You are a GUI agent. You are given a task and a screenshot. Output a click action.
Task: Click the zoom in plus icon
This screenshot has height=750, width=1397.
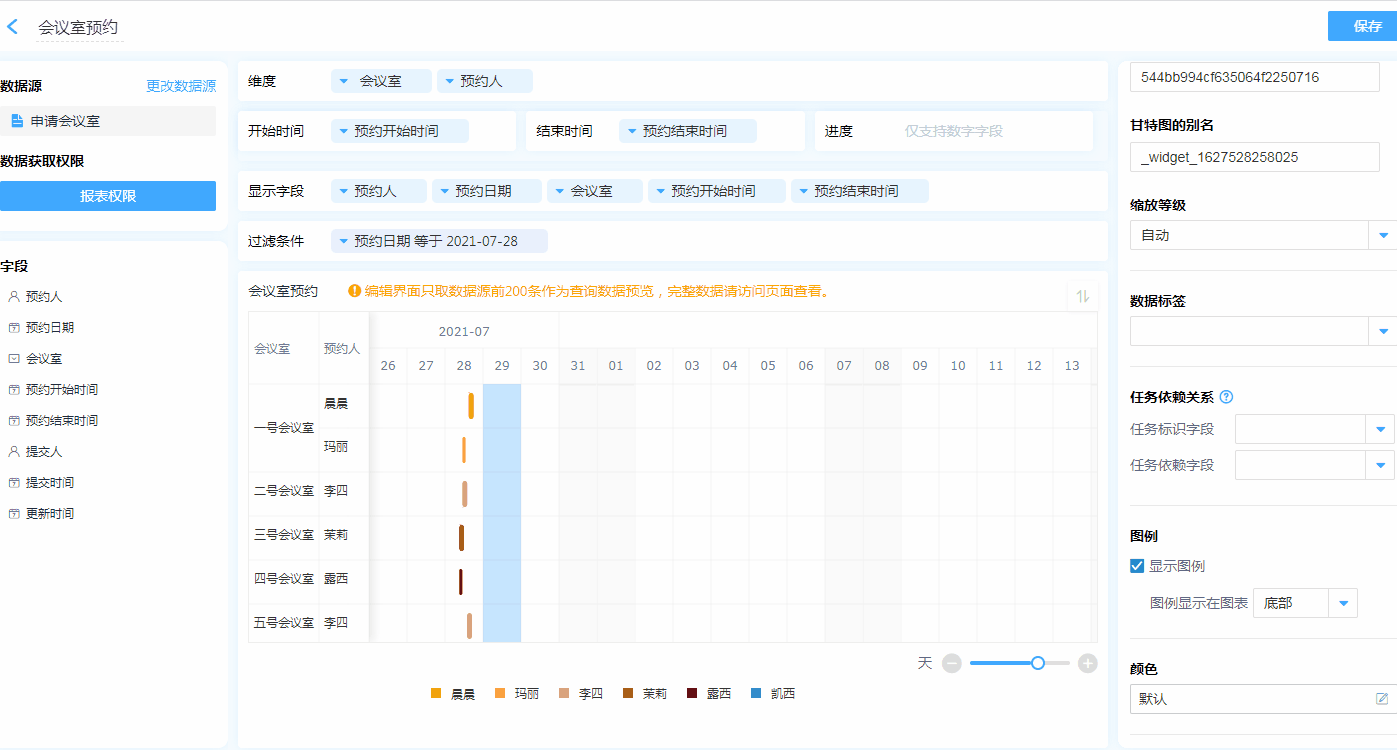pyautogui.click(x=1088, y=663)
